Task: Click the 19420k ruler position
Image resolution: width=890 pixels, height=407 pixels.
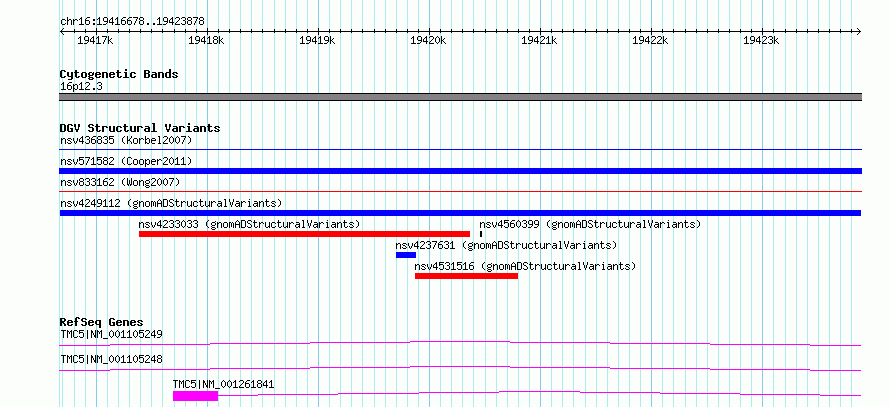Action: (x=429, y=40)
